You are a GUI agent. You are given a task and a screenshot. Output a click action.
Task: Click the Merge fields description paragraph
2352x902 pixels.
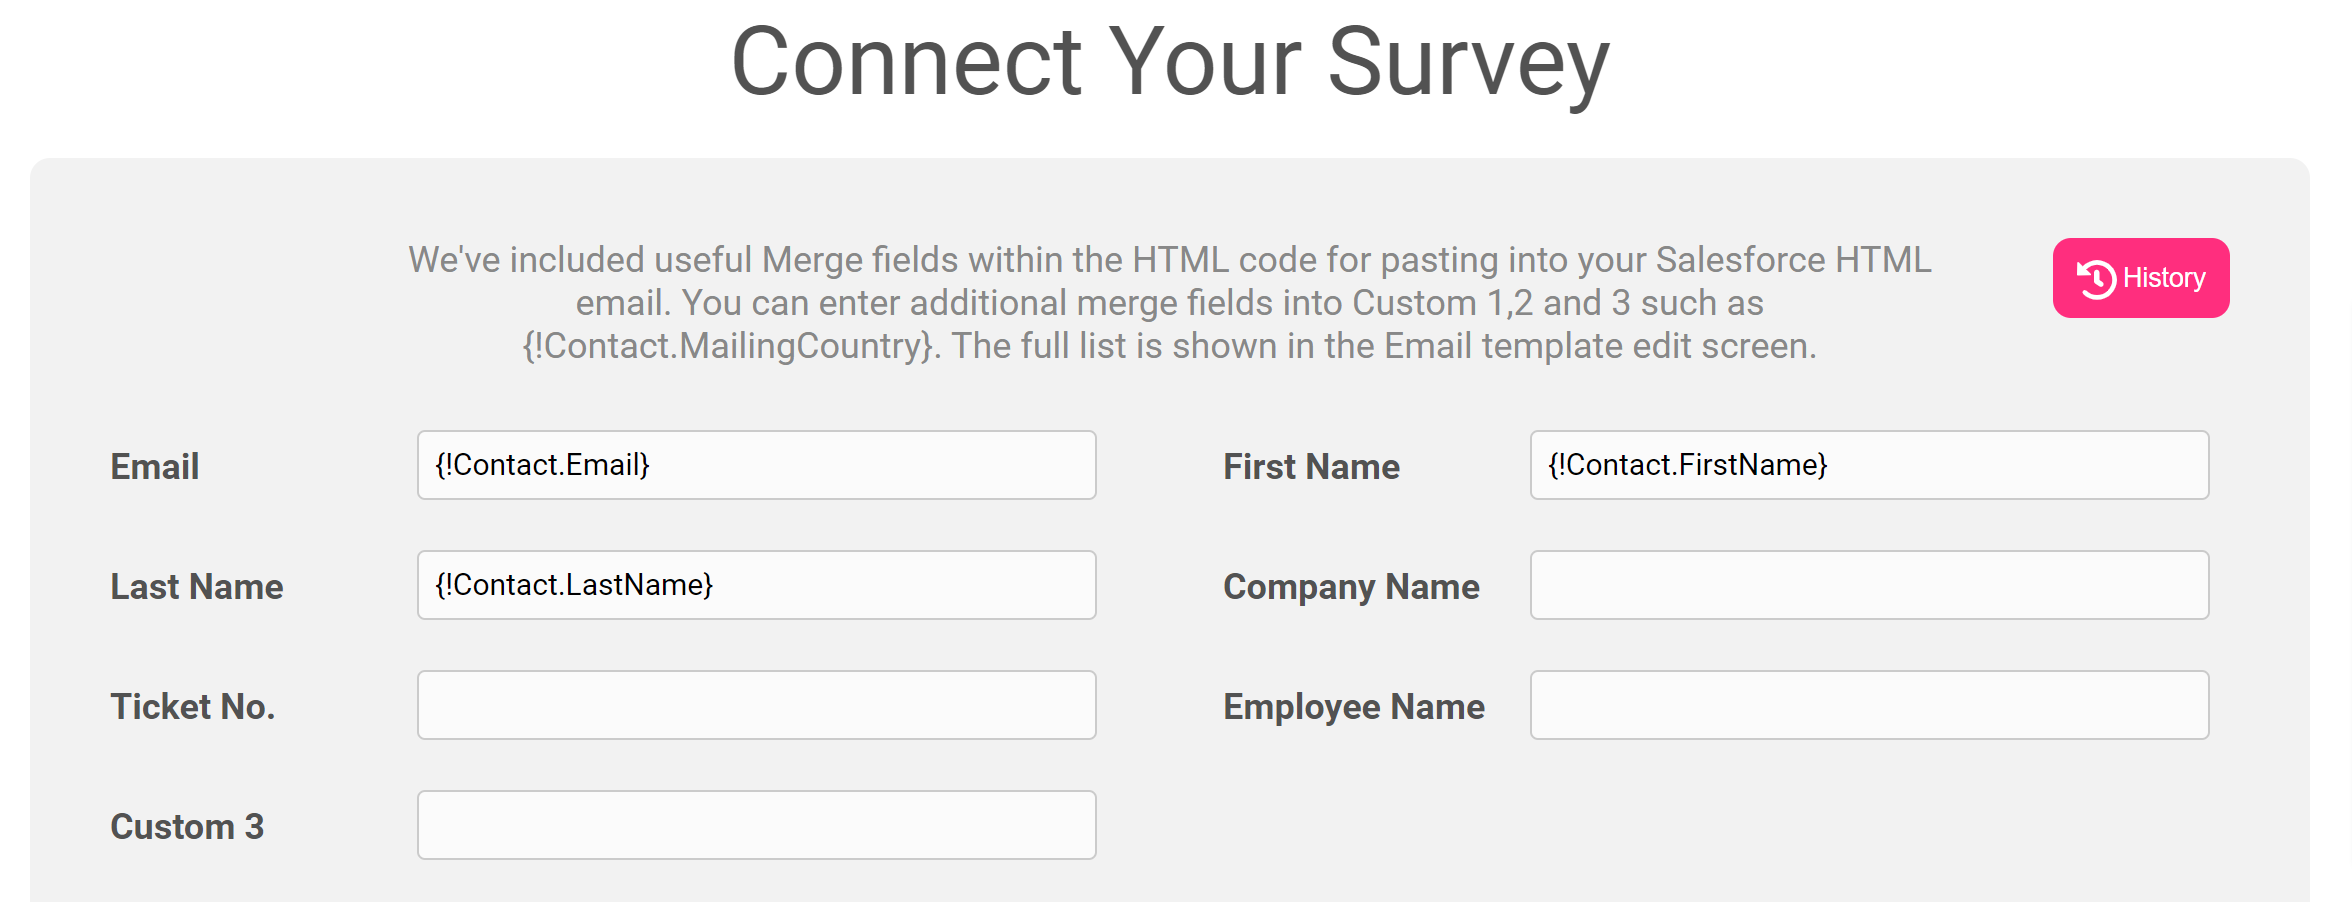click(x=1170, y=303)
